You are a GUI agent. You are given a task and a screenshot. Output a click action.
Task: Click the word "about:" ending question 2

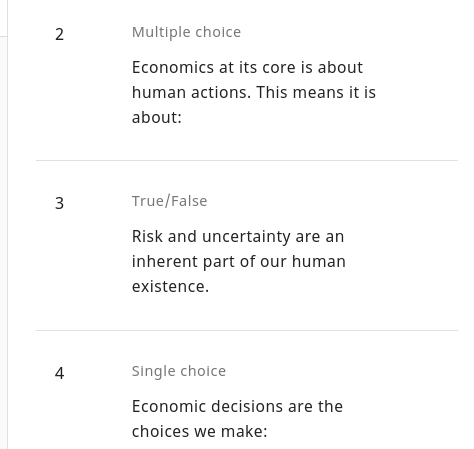pos(157,117)
